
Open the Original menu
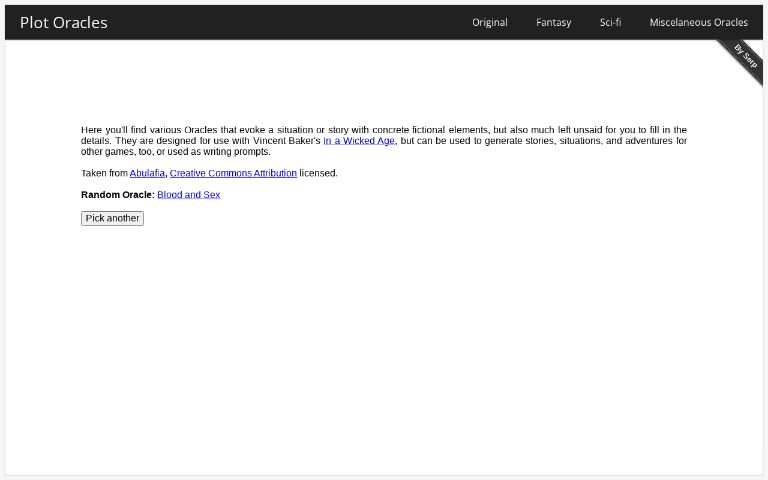coord(489,22)
